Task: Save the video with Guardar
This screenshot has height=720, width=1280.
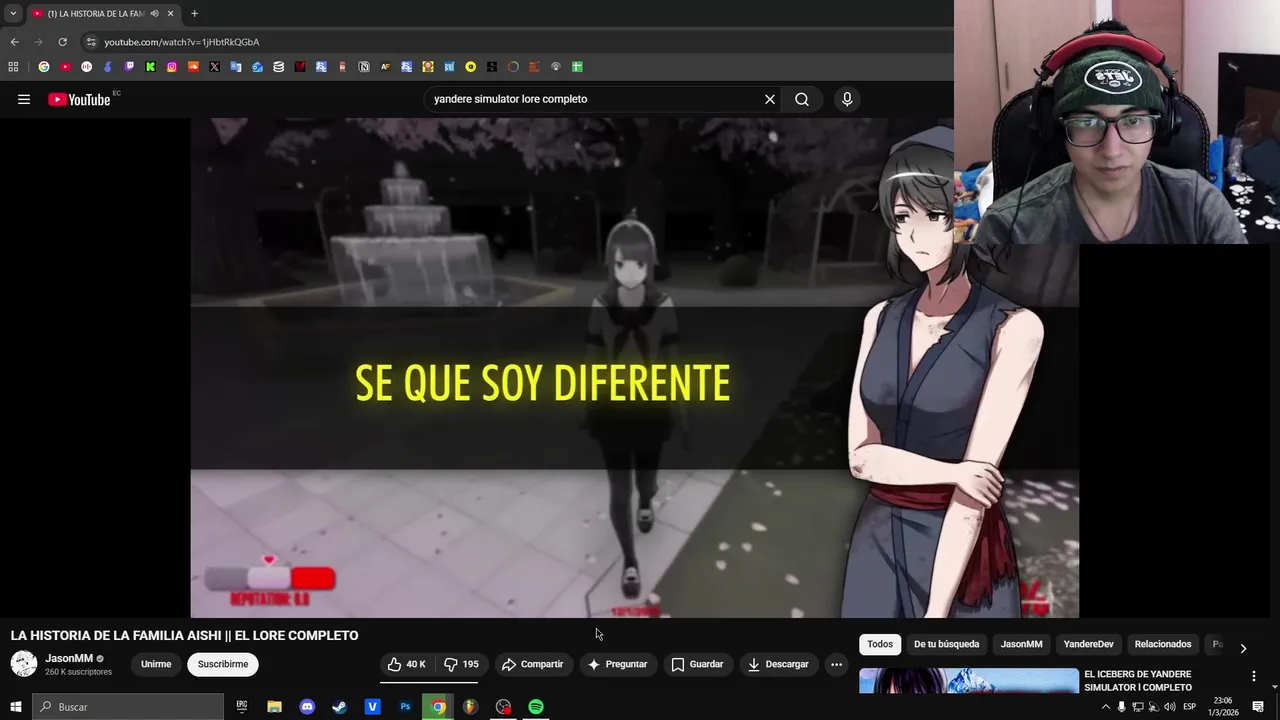Action: pyautogui.click(x=697, y=664)
